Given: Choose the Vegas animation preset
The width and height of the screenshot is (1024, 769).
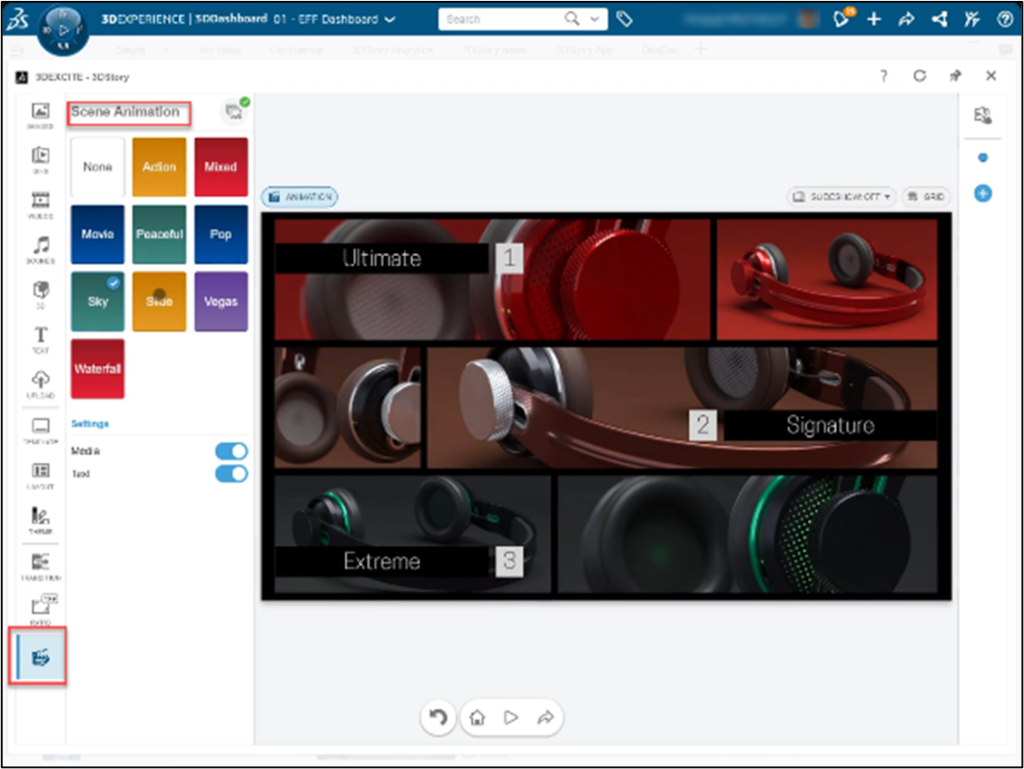Looking at the screenshot, I should pyautogui.click(x=221, y=301).
